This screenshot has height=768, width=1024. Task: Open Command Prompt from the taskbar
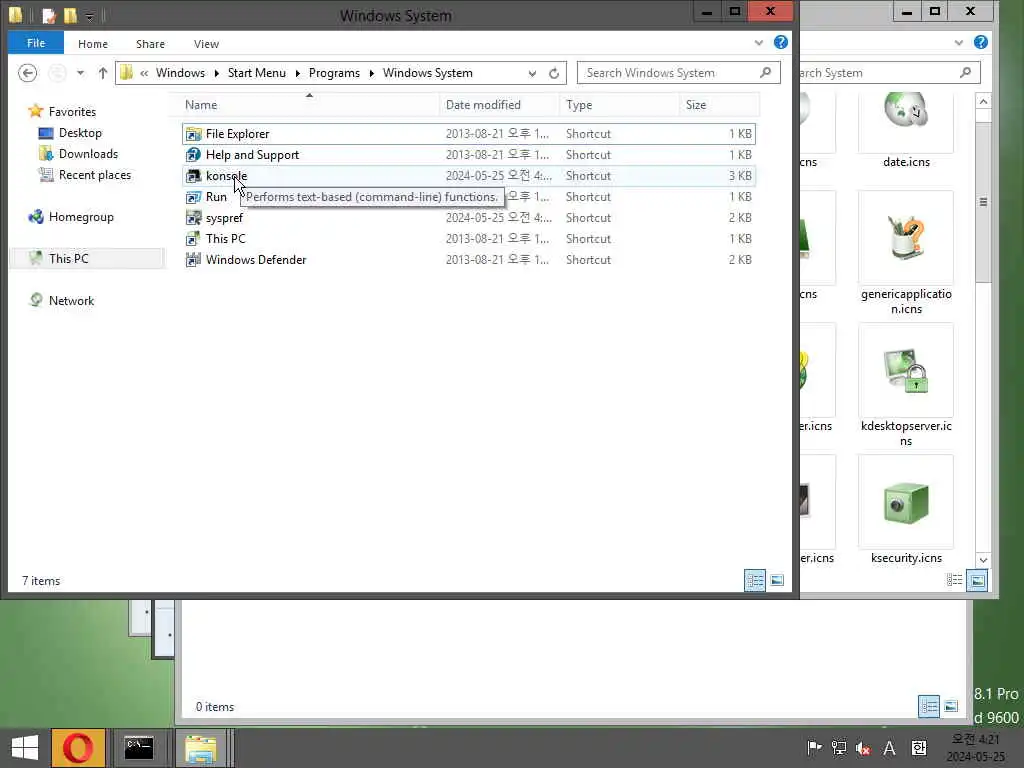coord(139,748)
